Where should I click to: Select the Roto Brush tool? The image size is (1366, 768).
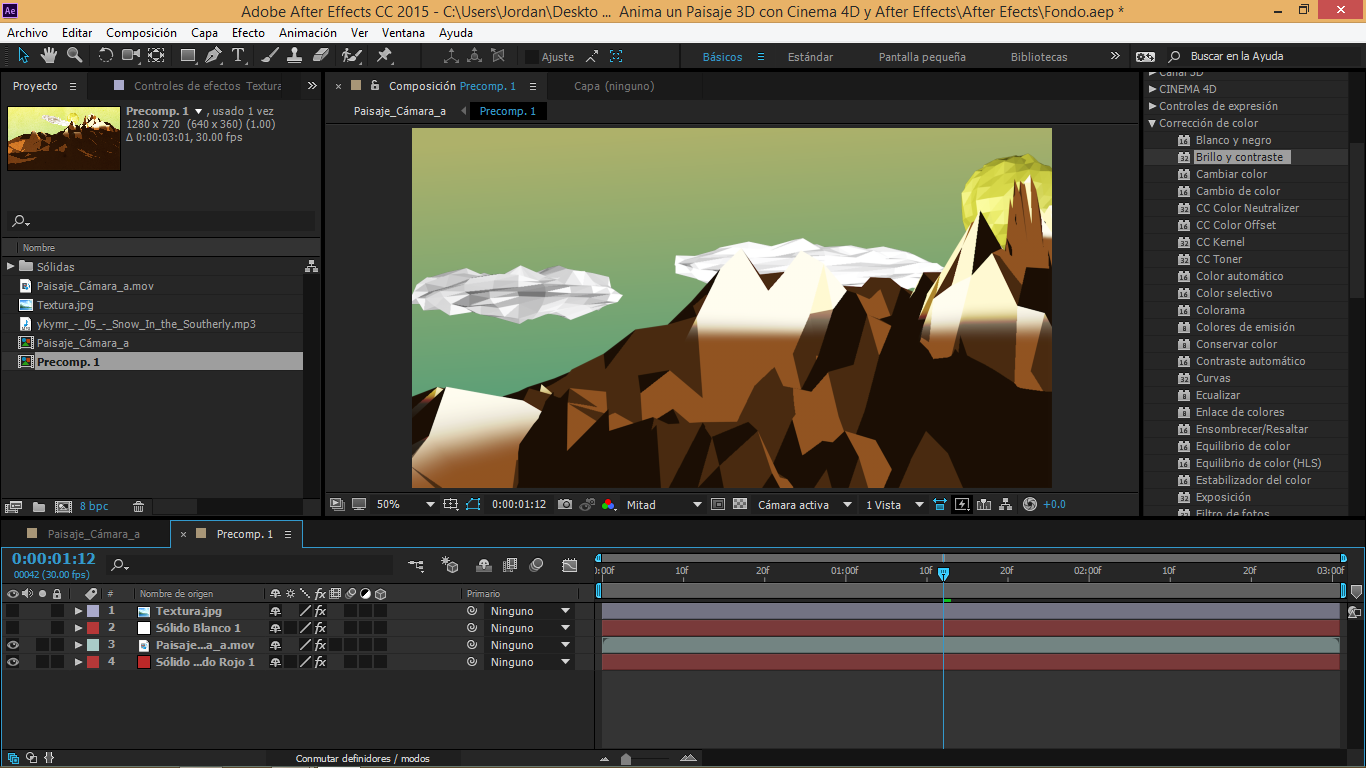351,56
